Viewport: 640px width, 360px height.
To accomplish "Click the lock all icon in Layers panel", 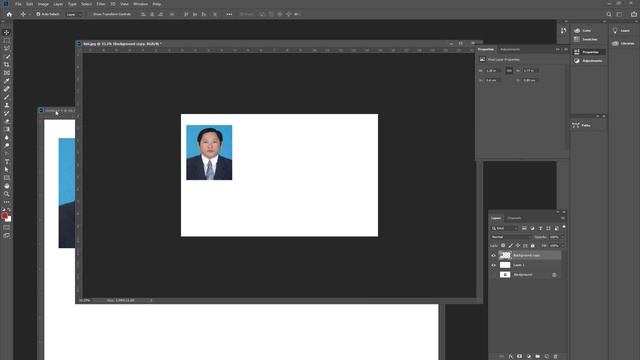I will click(533, 246).
